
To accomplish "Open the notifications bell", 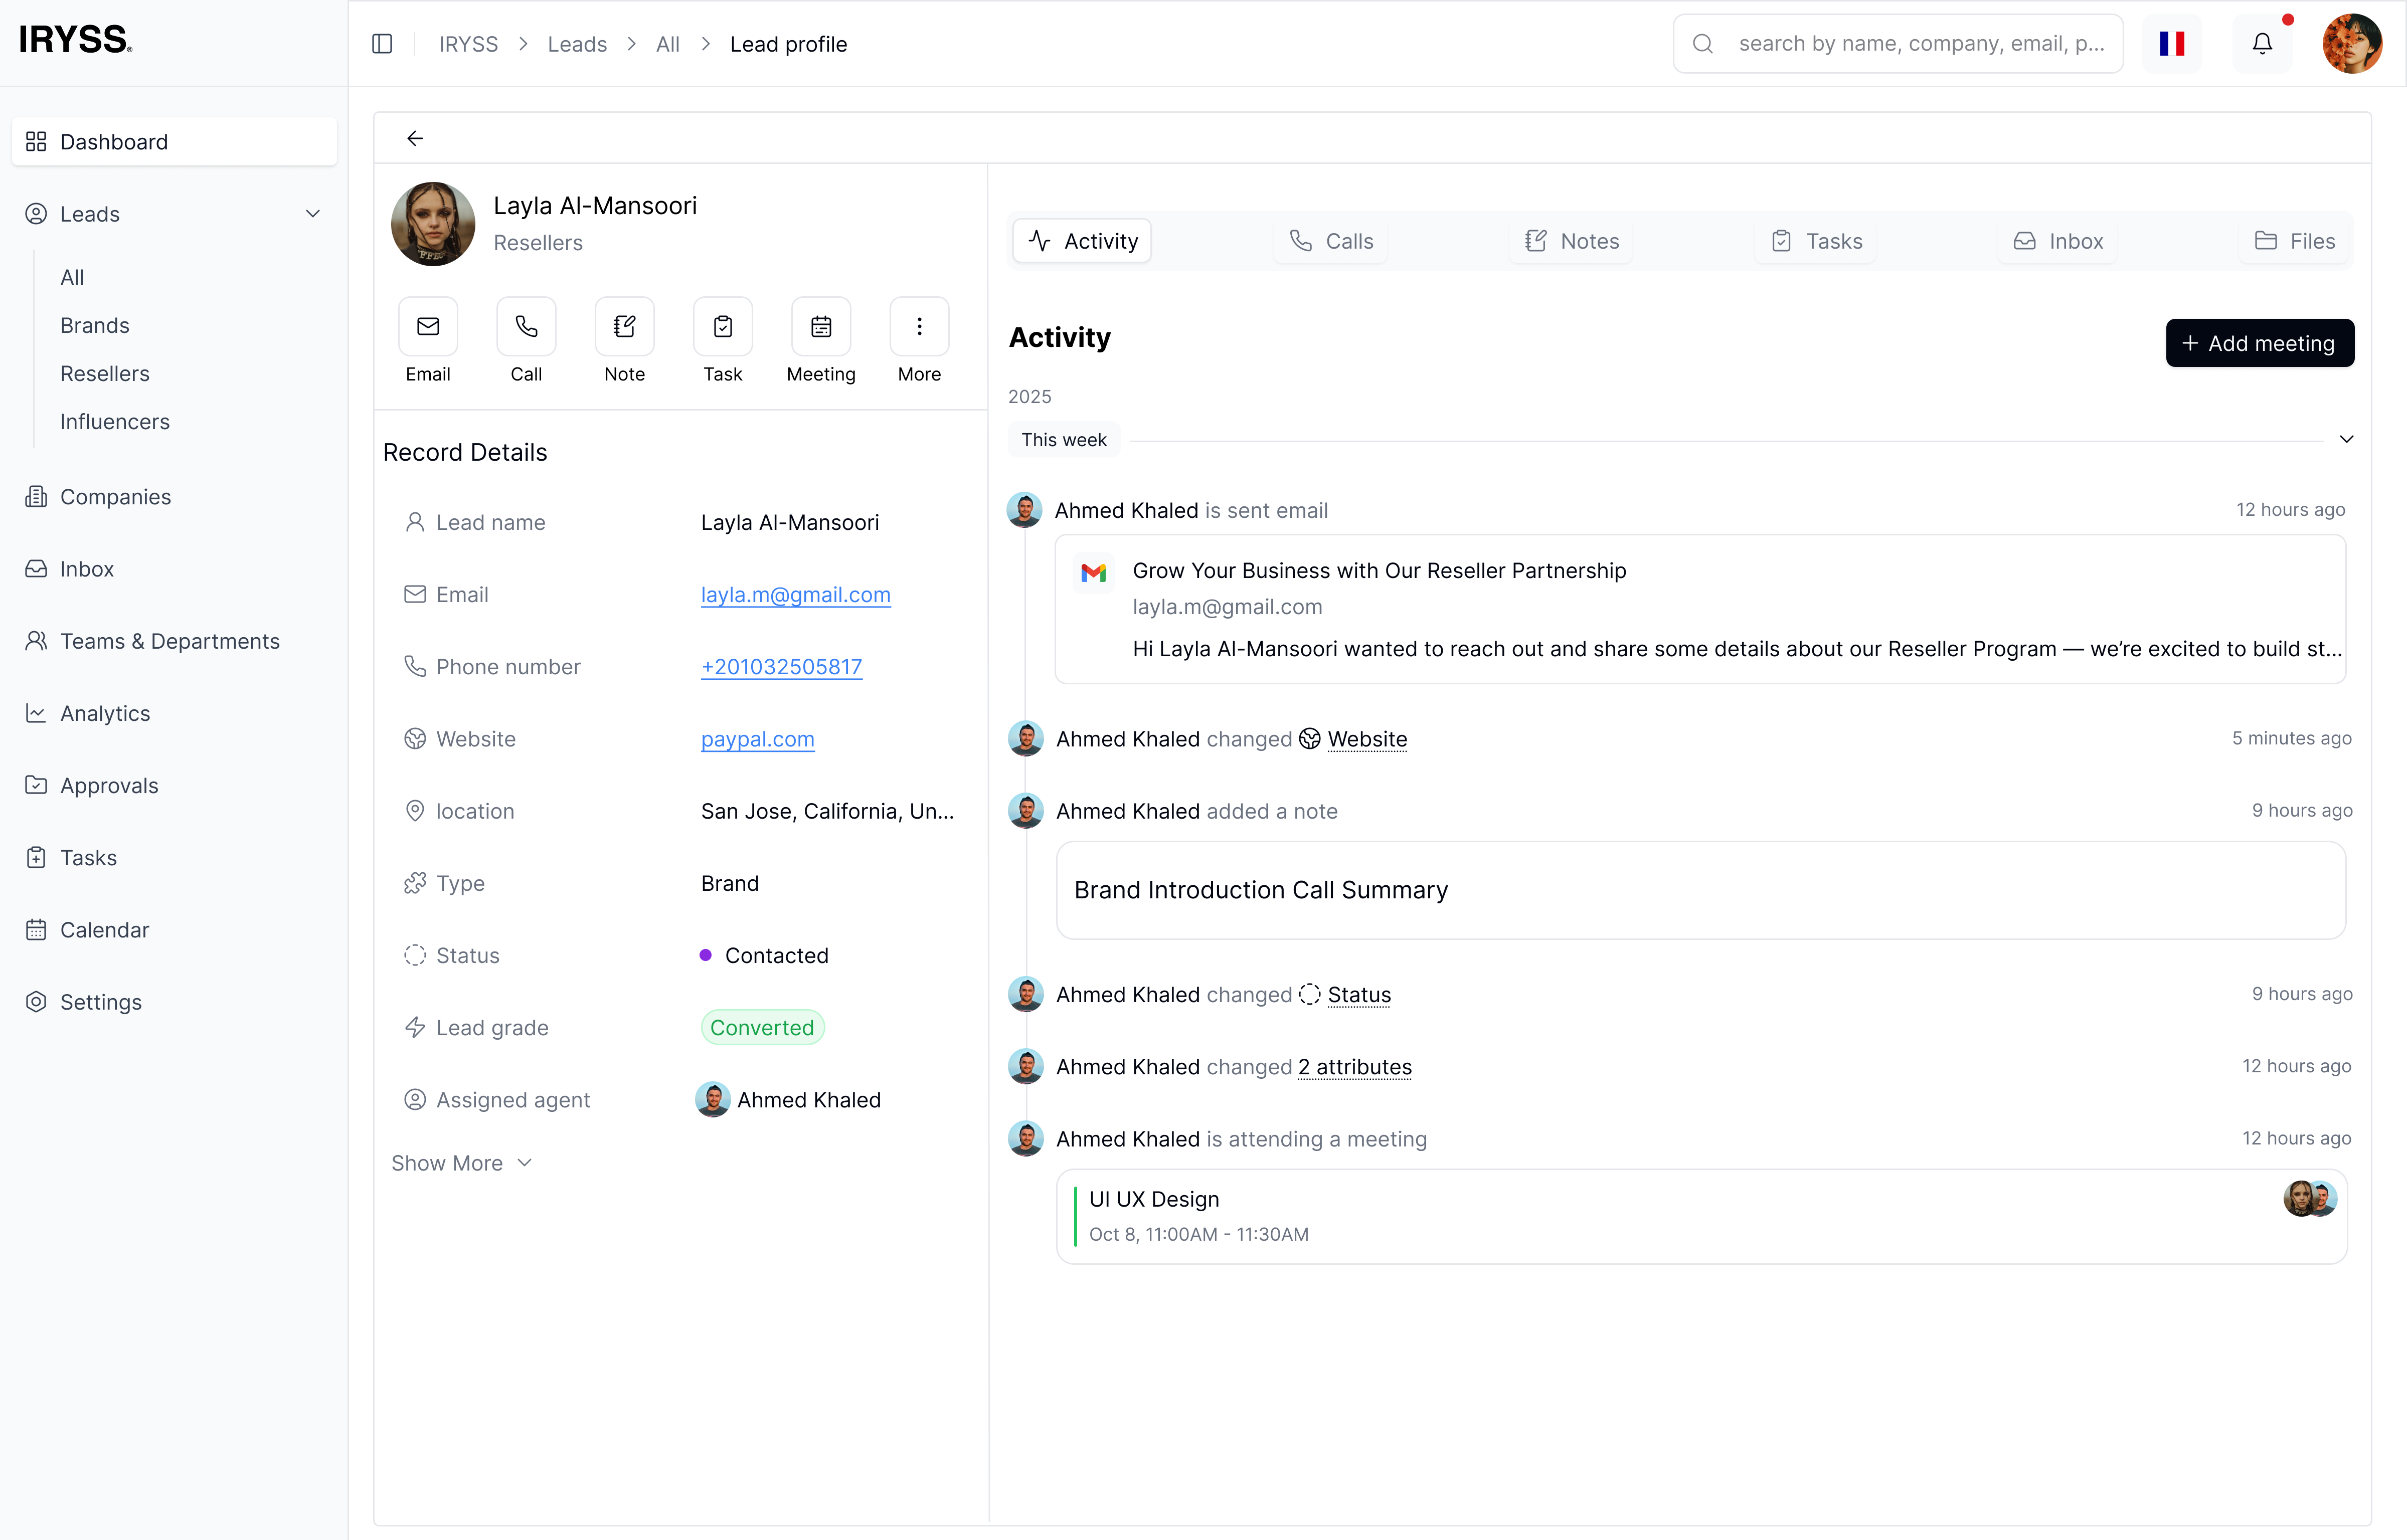I will pos(2262,44).
